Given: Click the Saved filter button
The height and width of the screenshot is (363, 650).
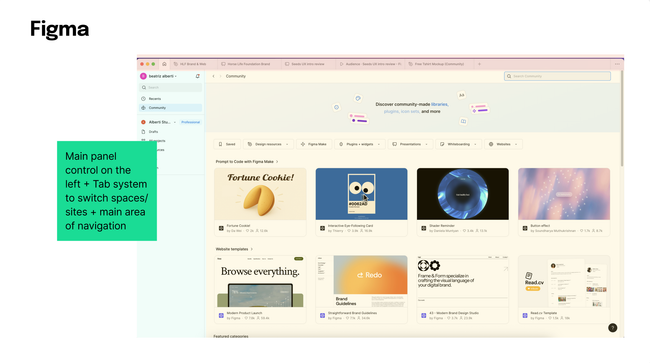Looking at the screenshot, I should (x=227, y=144).
